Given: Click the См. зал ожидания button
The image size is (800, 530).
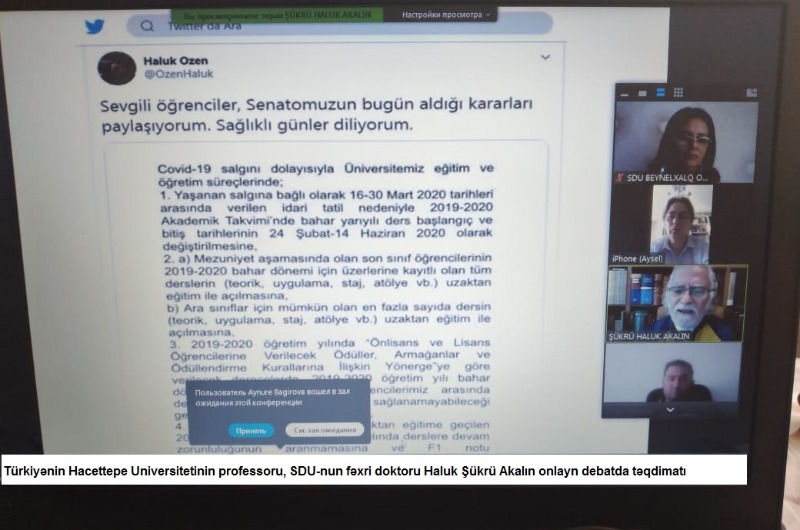Looking at the screenshot, I should (x=326, y=430).
